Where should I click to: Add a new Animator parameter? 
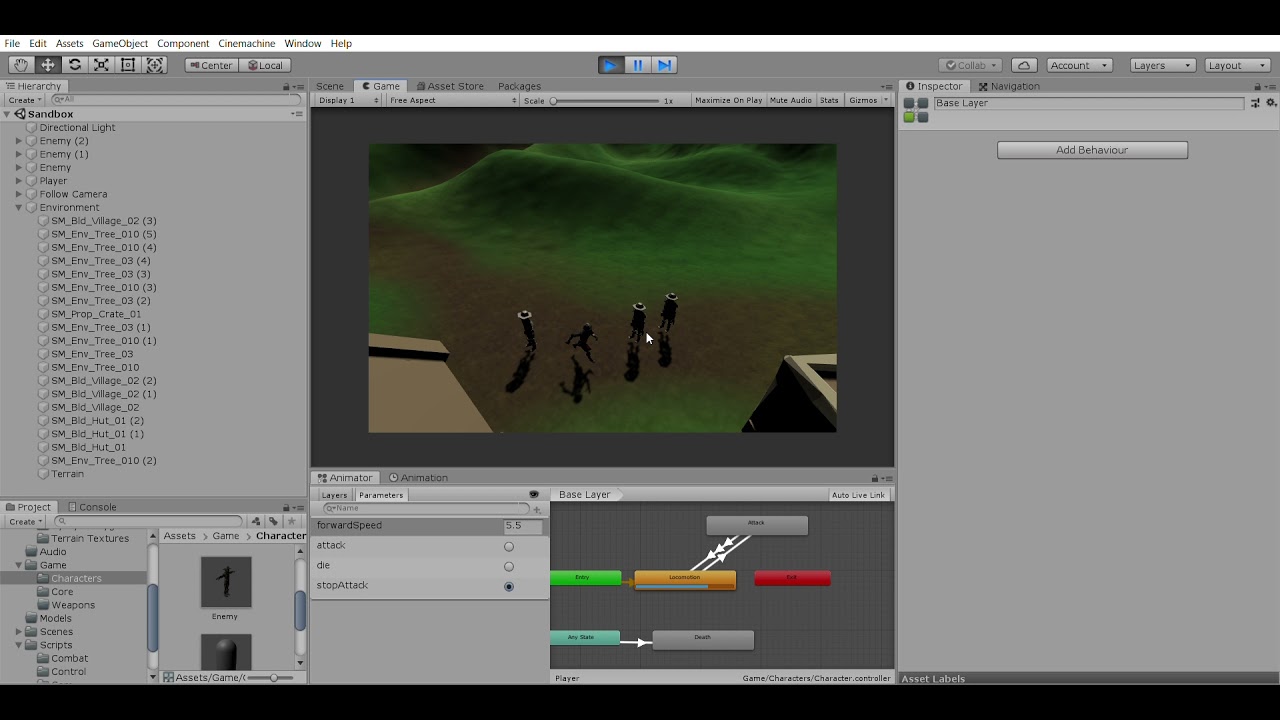pos(537,509)
